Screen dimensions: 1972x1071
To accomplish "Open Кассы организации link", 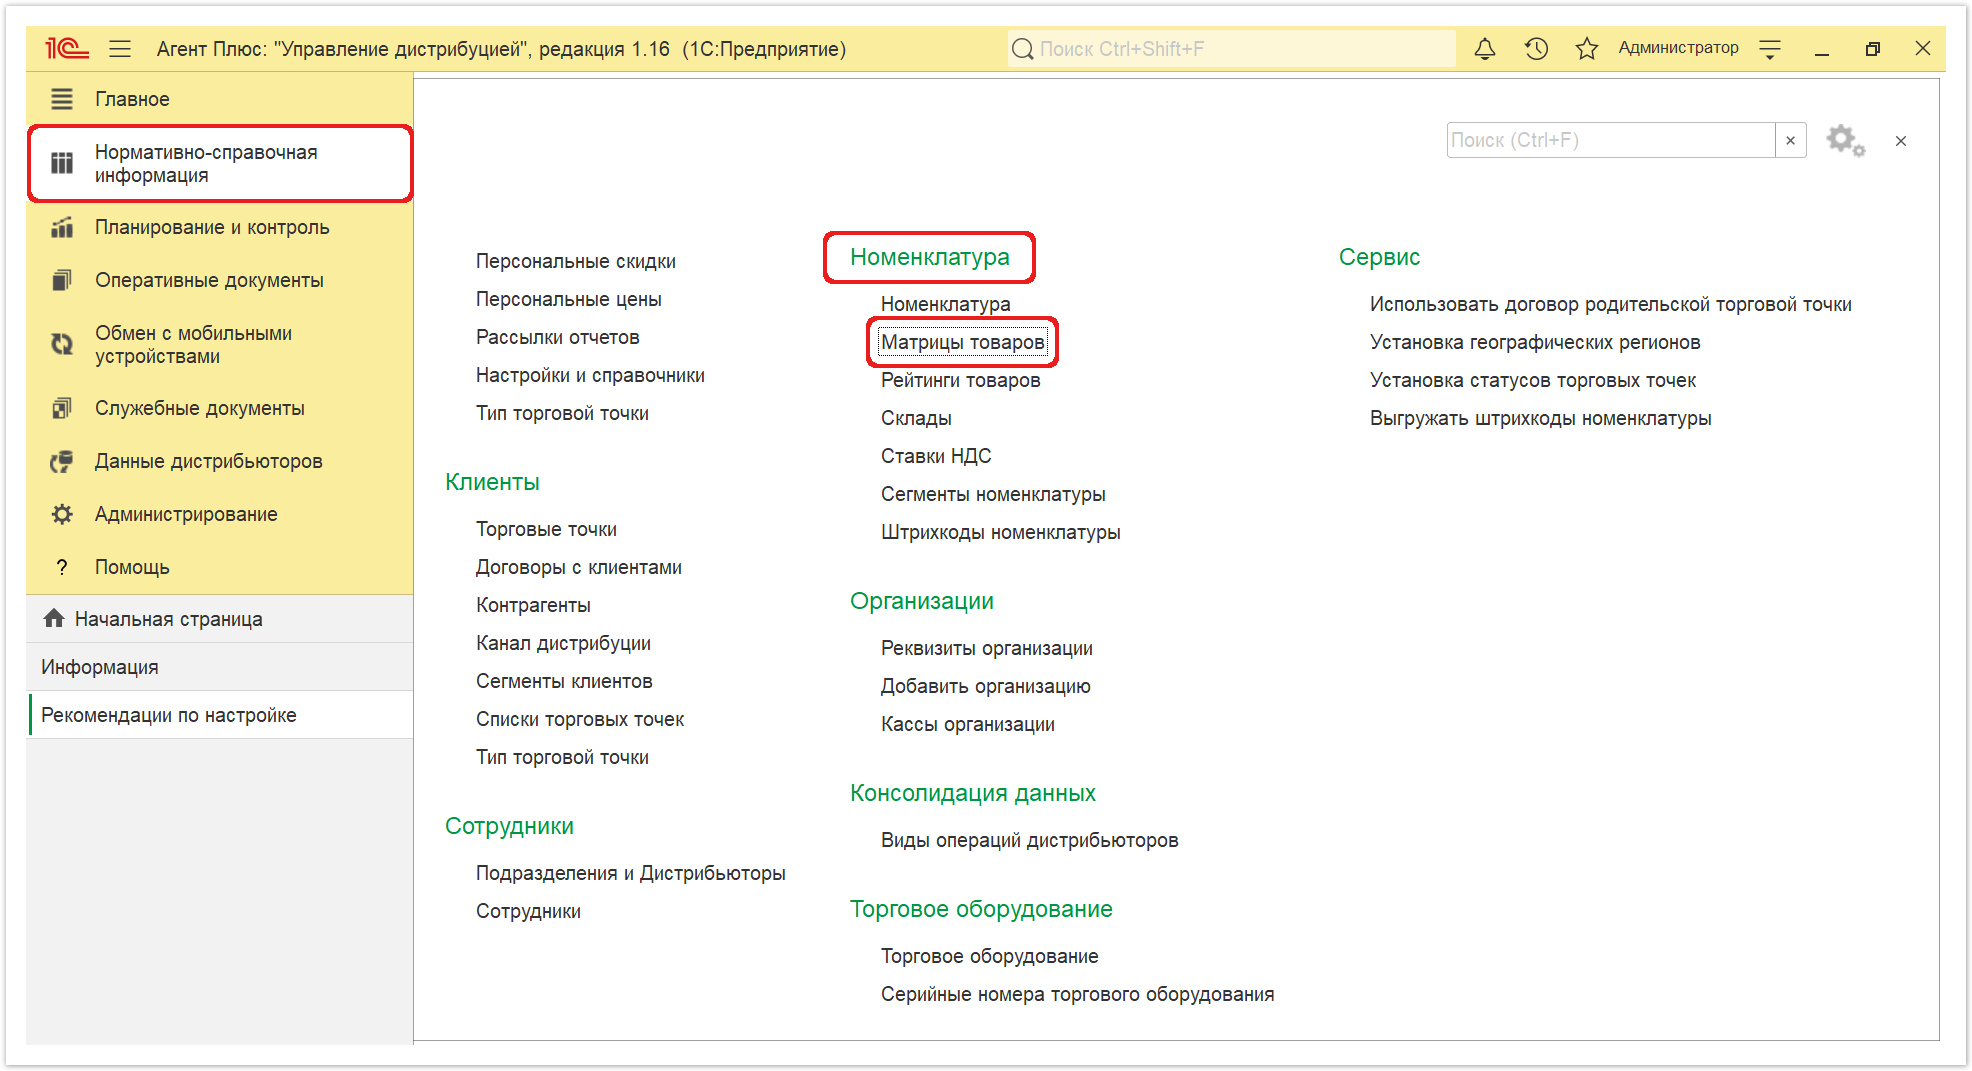I will point(968,724).
